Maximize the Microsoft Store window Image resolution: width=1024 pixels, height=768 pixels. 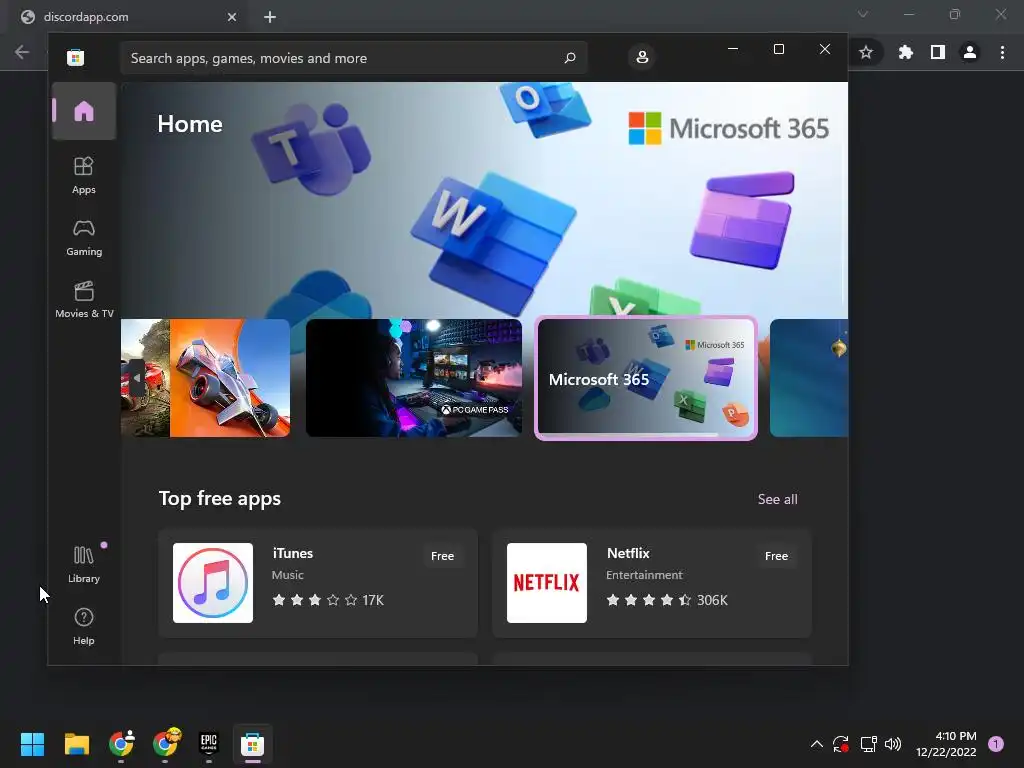[778, 49]
